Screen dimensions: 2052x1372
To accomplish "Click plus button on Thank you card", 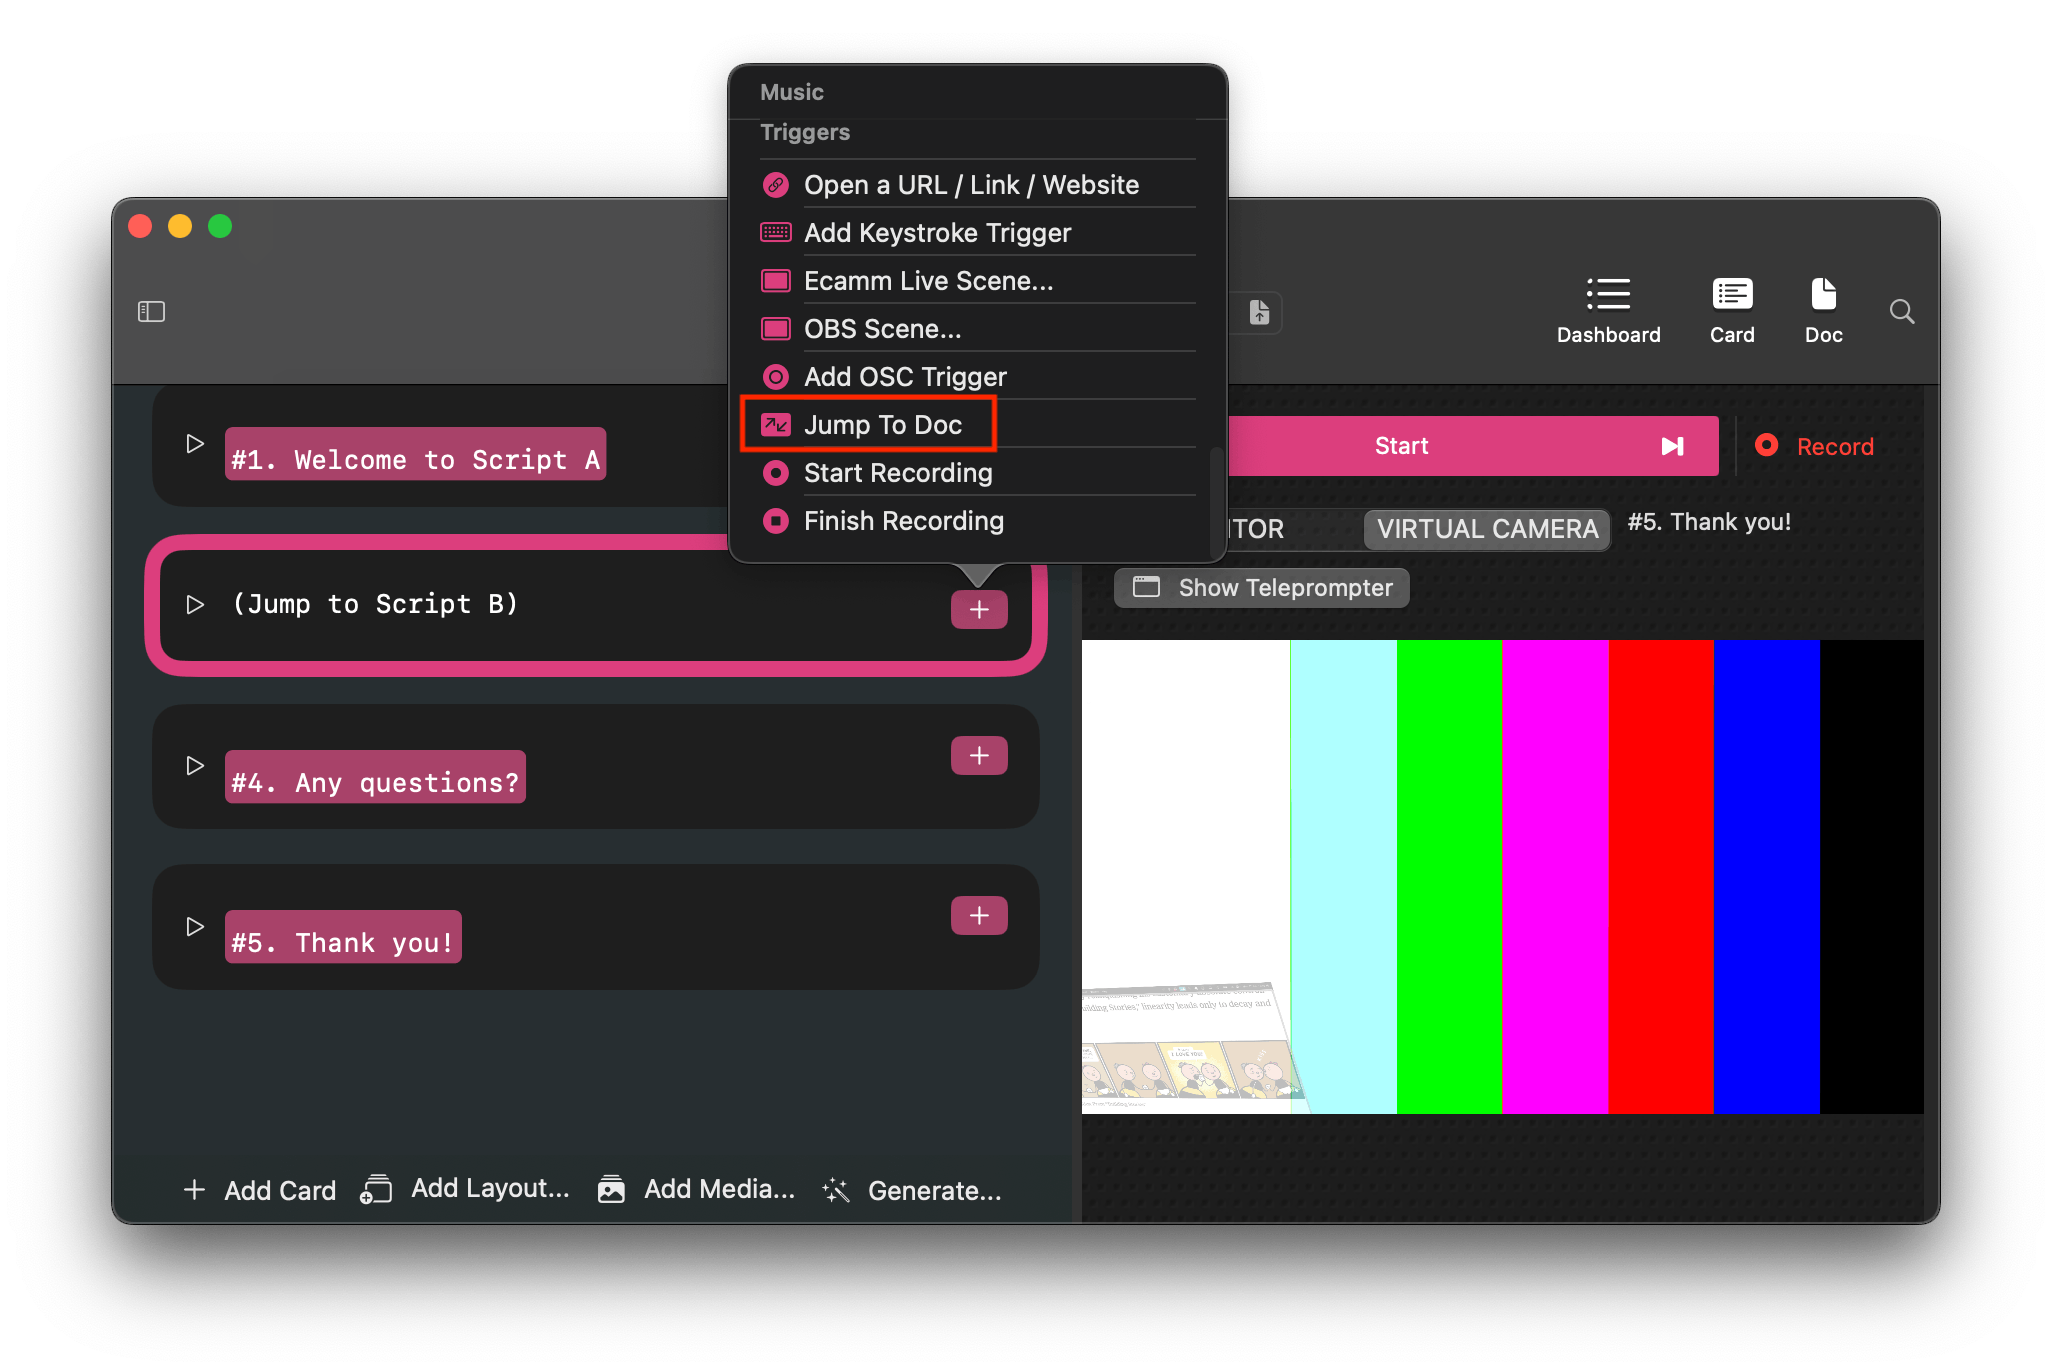I will [978, 916].
